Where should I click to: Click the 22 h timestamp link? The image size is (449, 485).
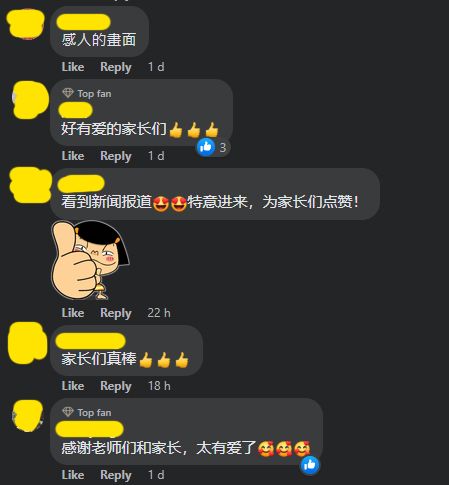[159, 313]
